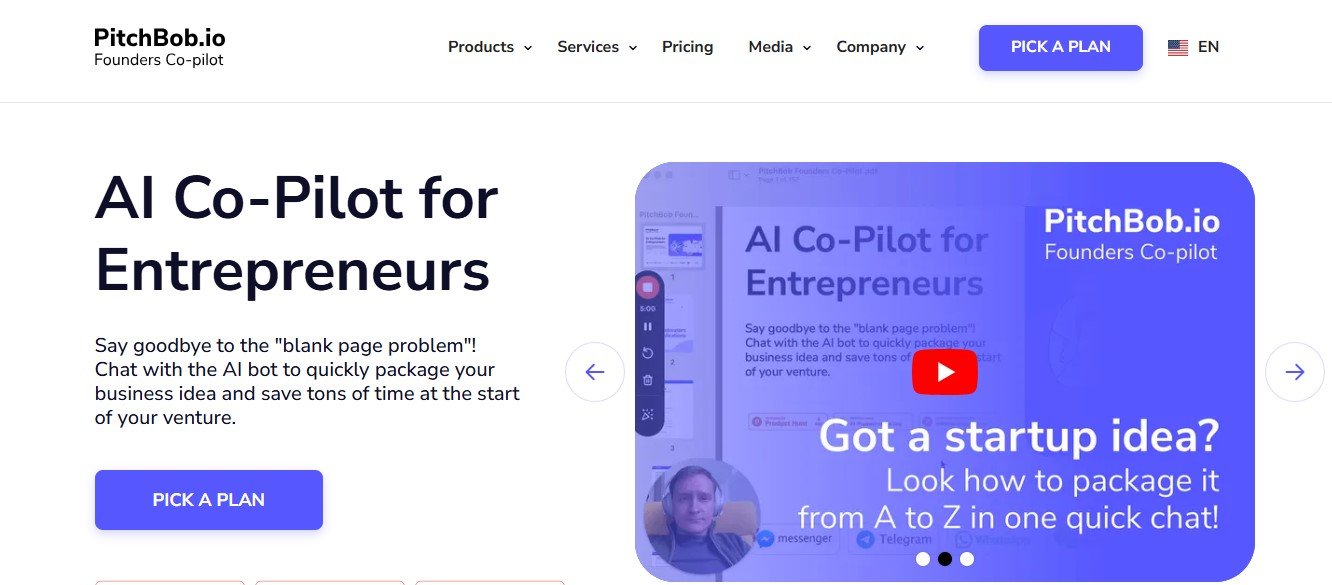Click PICK A PLAN below the hero text
Viewport: 1332px width, 585px height.
pyautogui.click(x=209, y=500)
